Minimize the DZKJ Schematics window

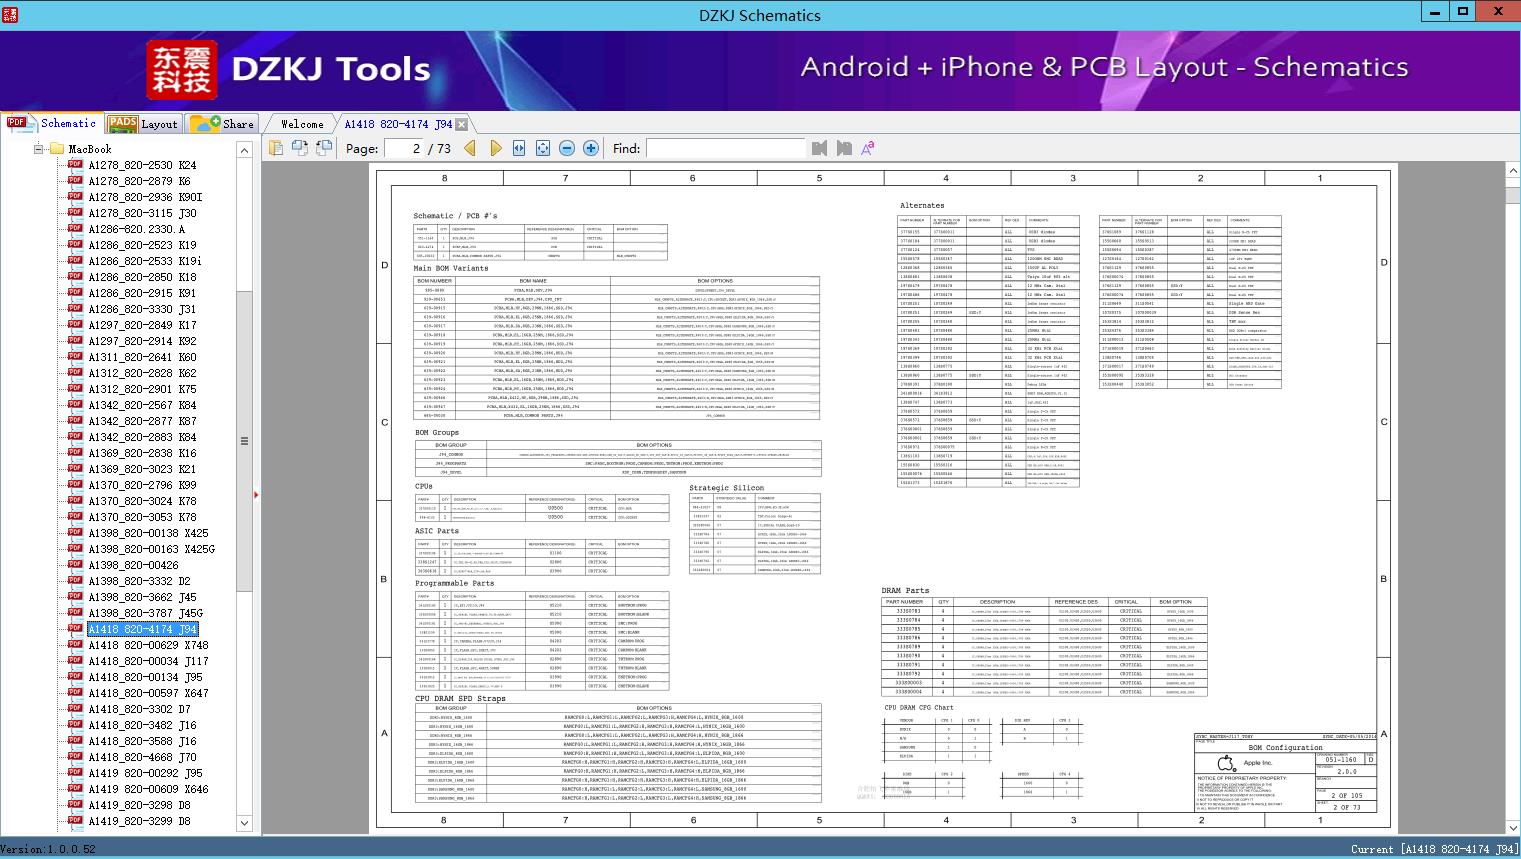tap(1436, 12)
